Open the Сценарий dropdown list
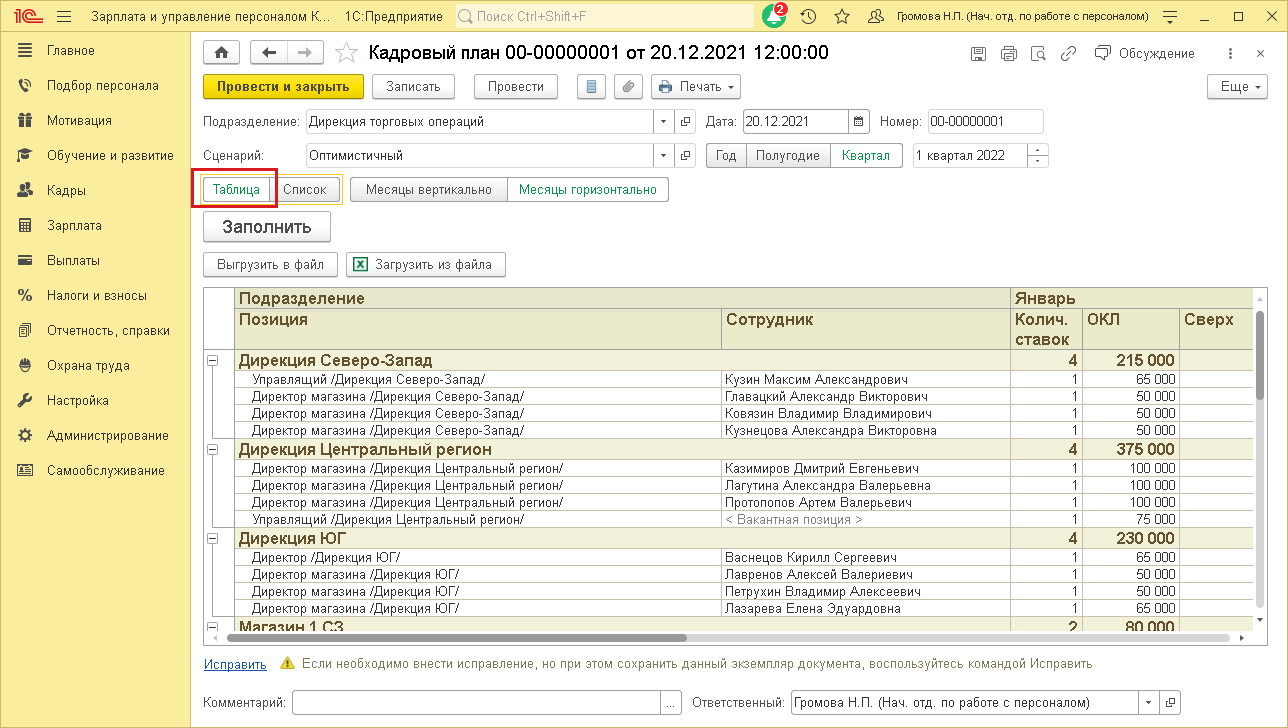Viewport: 1288px width, 728px height. [664, 156]
